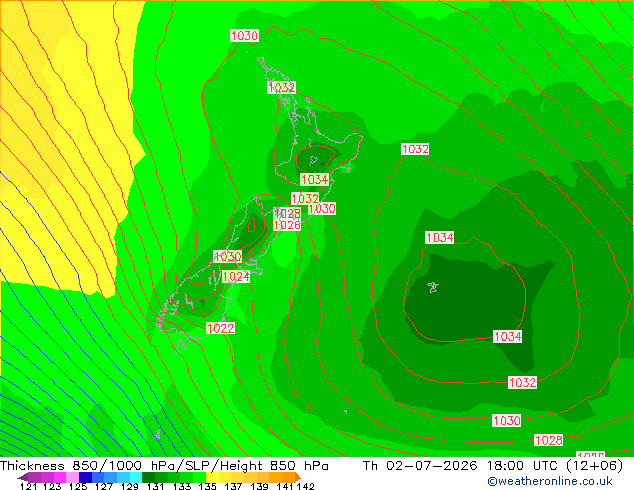Screen dimensions: 634x490
Task: Pick the magenta swatch right of 123
Action: (x=60, y=477)
